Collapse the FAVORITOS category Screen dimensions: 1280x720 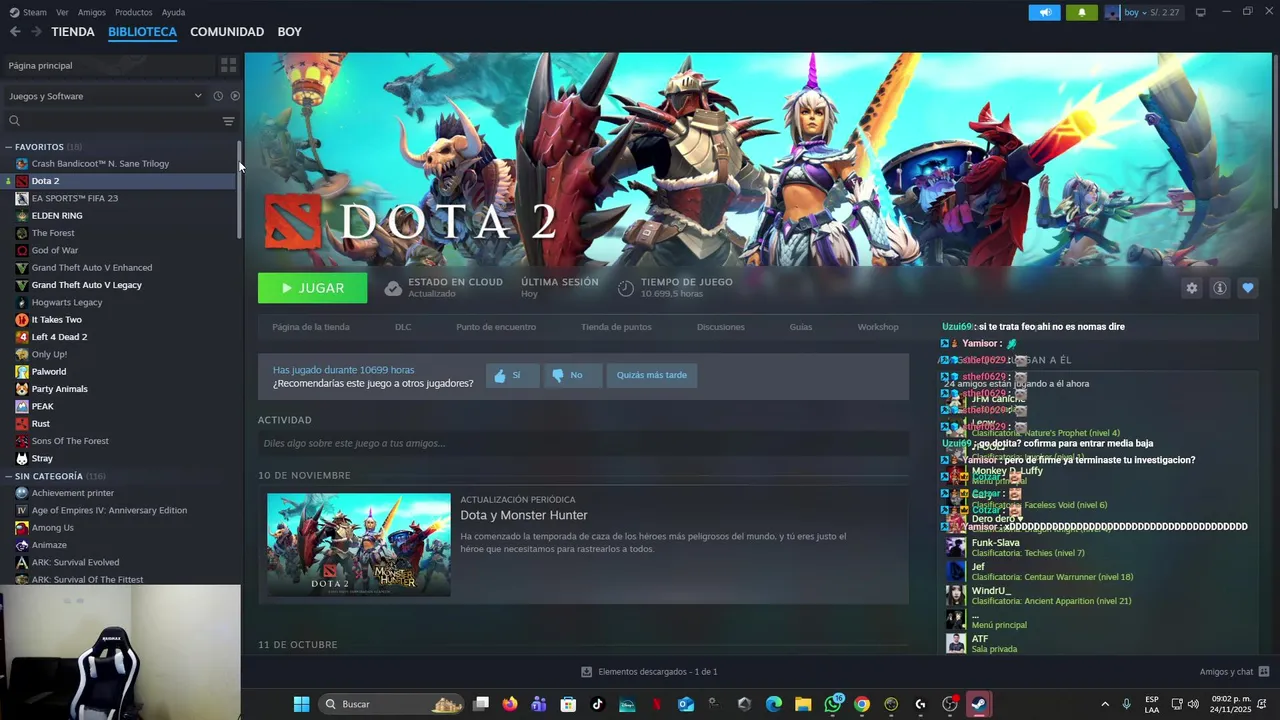pyautogui.click(x=9, y=147)
